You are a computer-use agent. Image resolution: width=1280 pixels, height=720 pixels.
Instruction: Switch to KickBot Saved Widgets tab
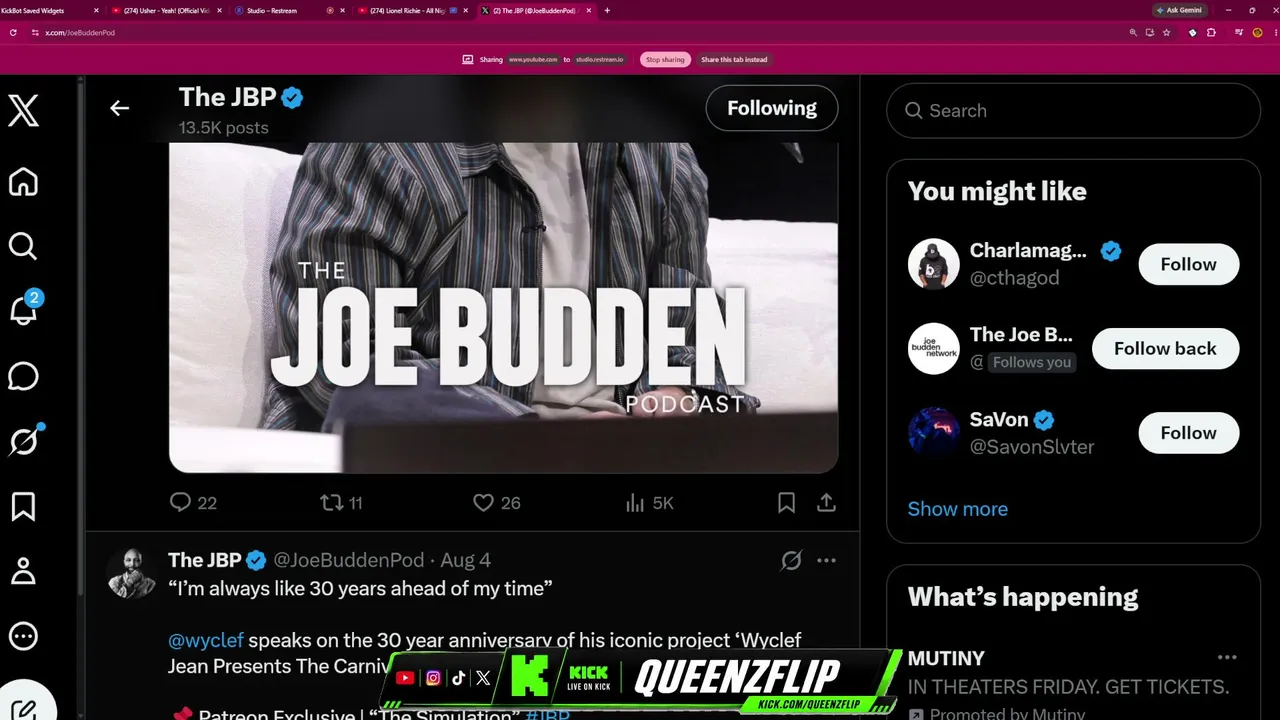coord(50,10)
